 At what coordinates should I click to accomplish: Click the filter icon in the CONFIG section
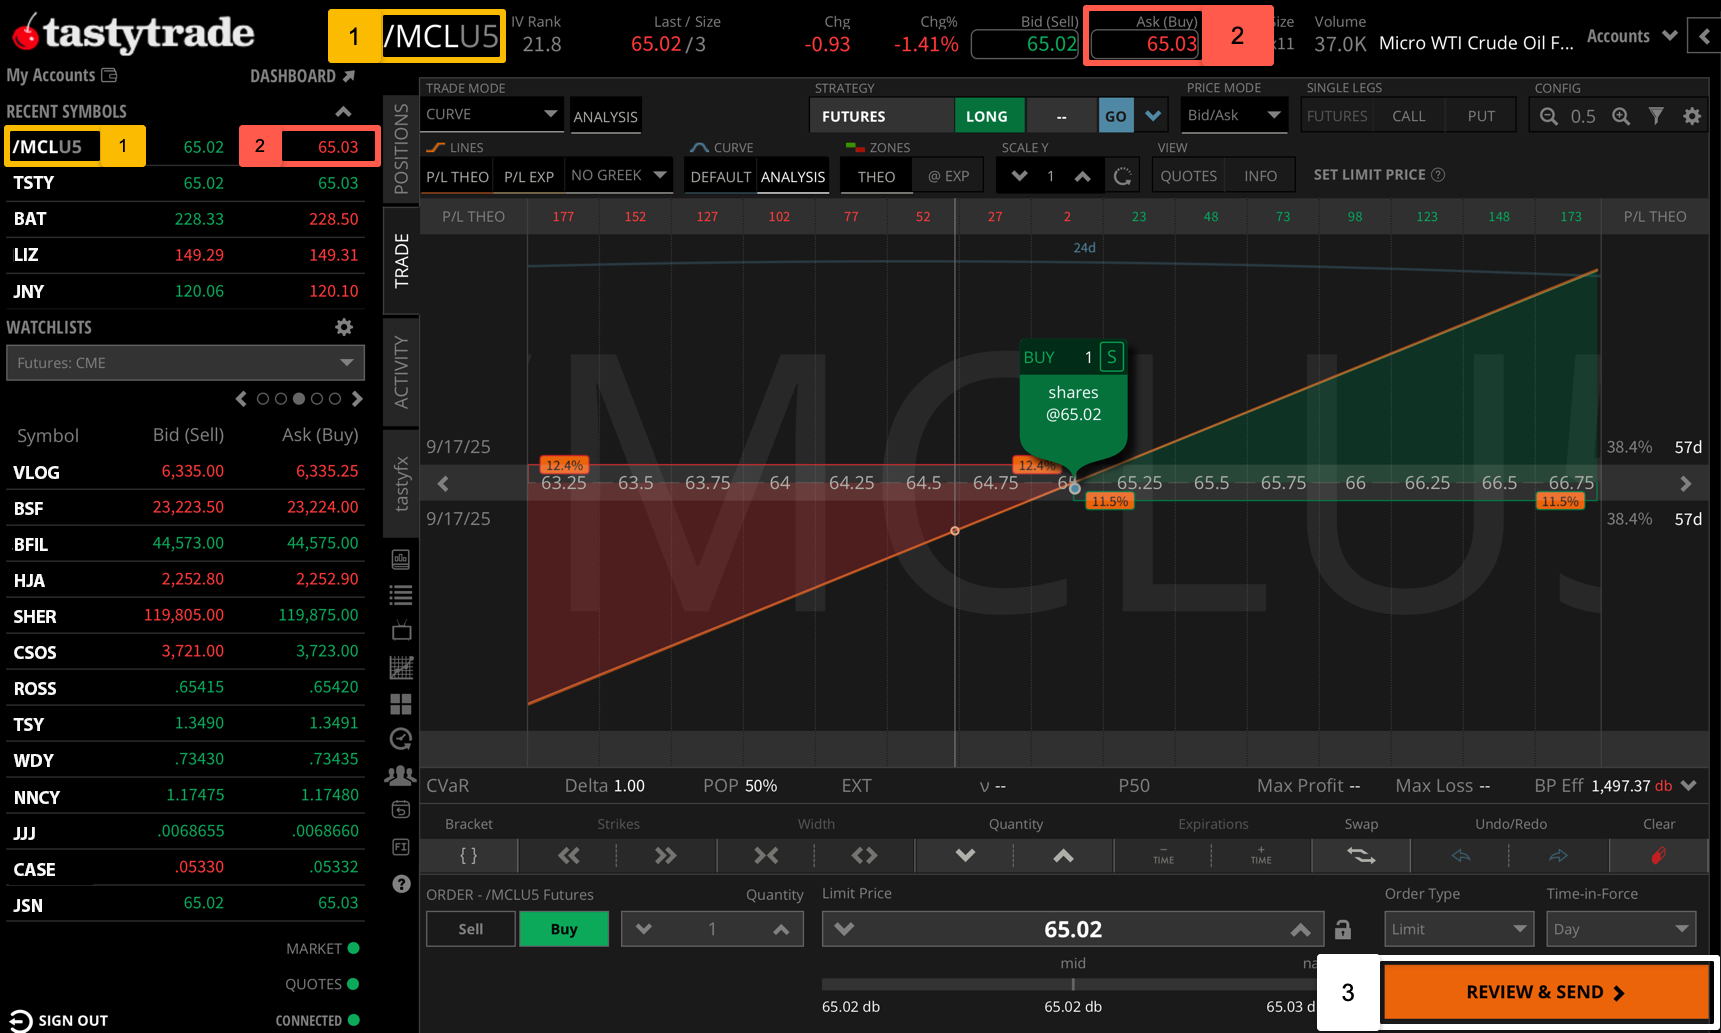point(1656,115)
